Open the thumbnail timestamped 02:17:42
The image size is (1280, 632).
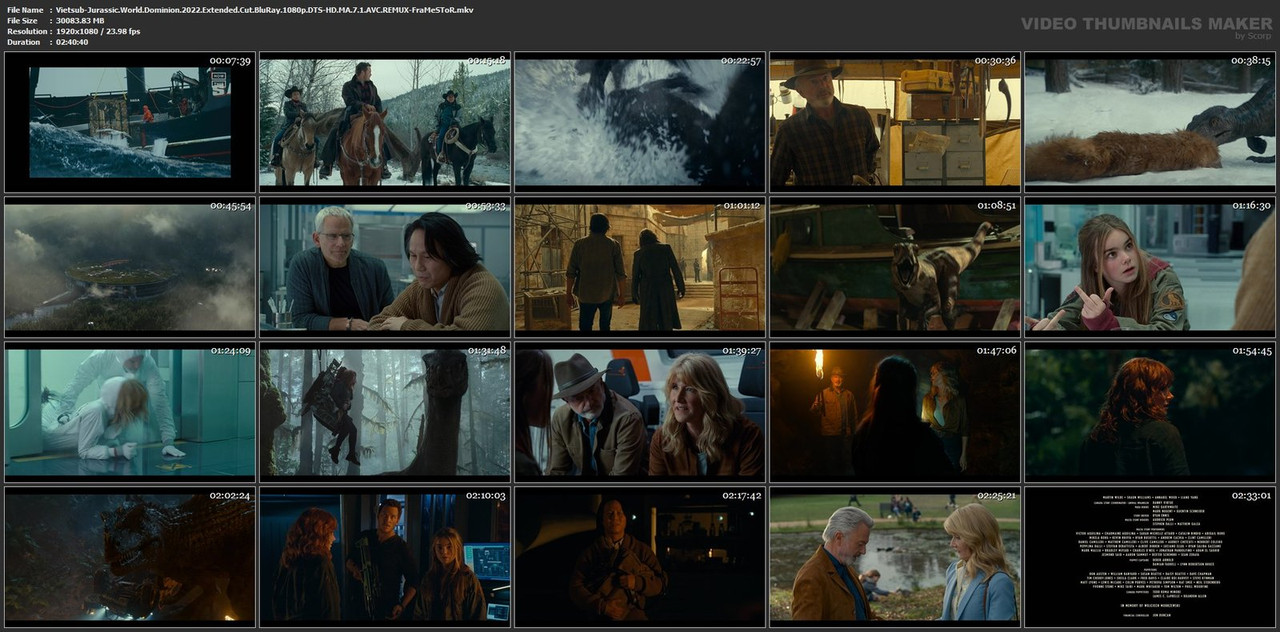click(640, 556)
